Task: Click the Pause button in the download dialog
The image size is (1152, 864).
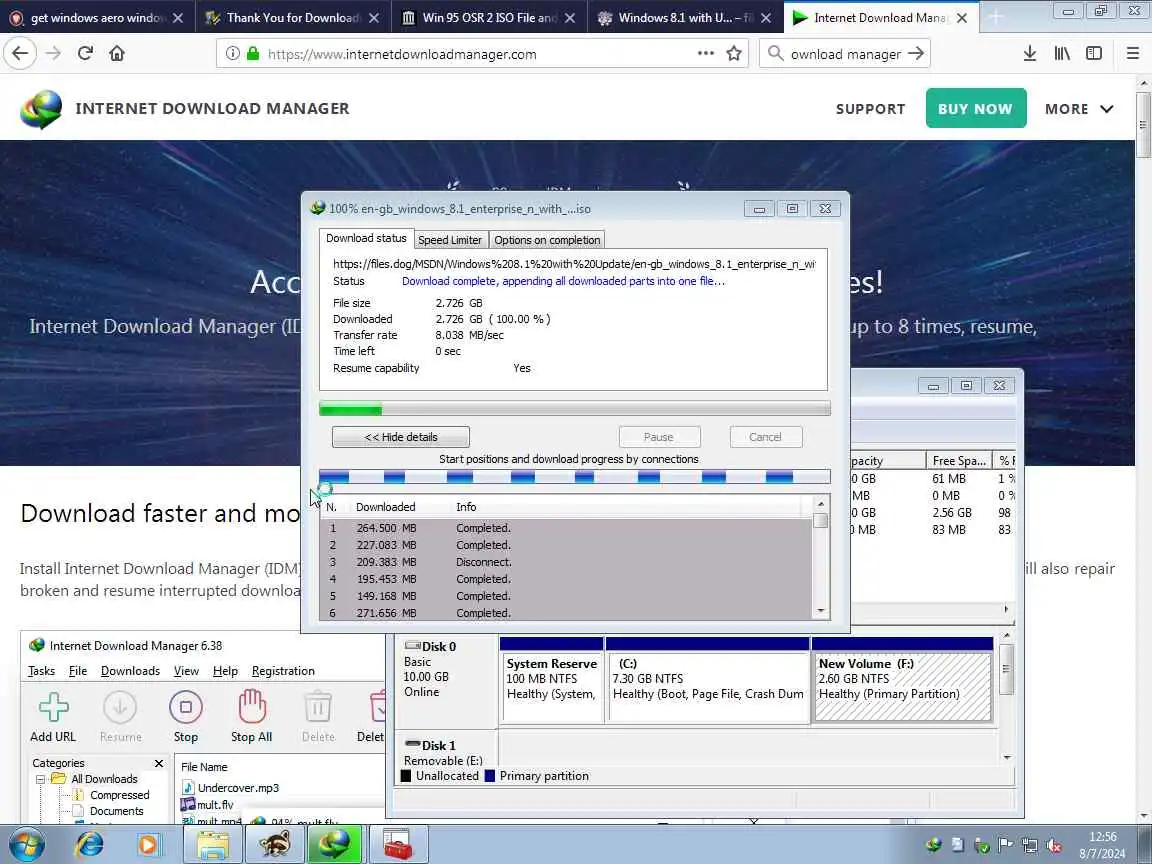Action: pyautogui.click(x=658, y=437)
